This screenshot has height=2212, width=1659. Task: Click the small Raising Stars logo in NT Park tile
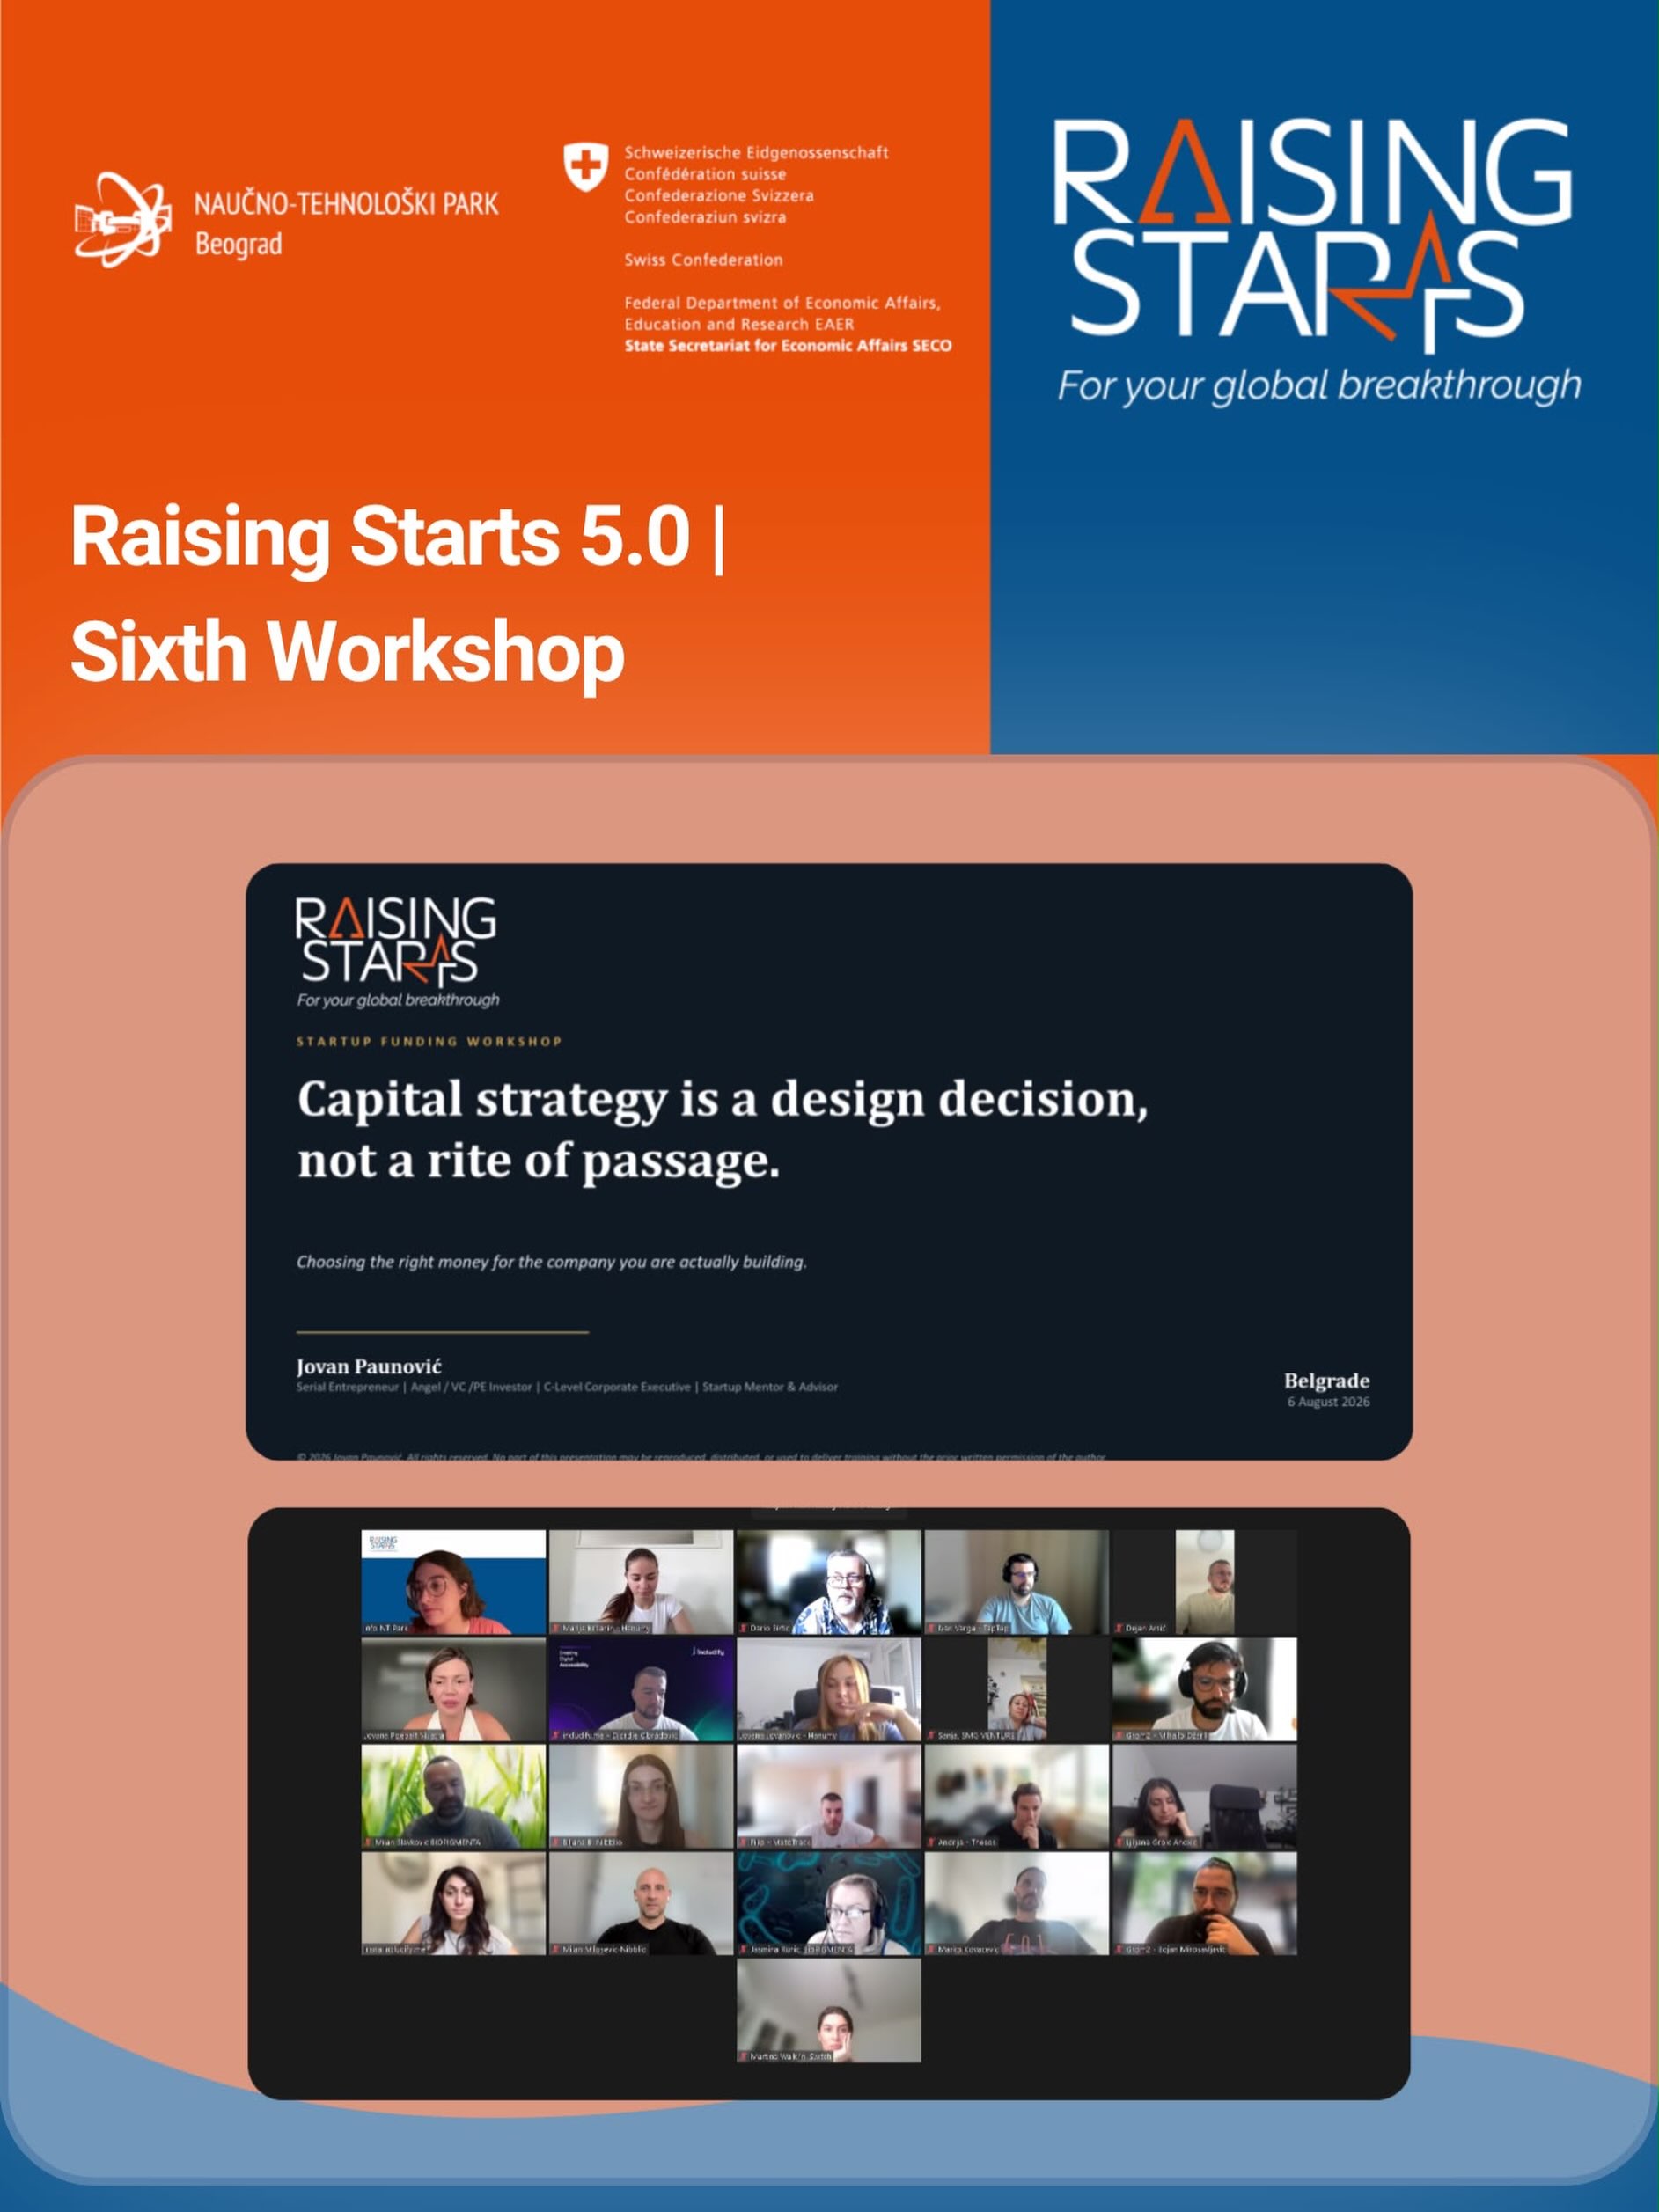tap(382, 1543)
